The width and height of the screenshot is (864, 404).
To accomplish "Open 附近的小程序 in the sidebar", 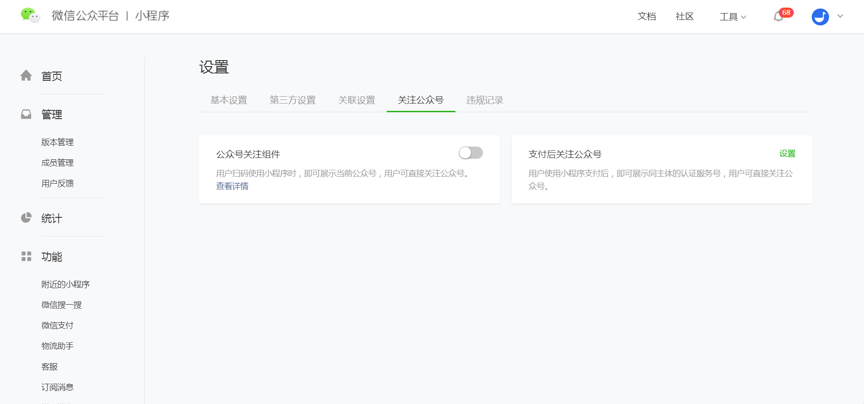I will (66, 284).
